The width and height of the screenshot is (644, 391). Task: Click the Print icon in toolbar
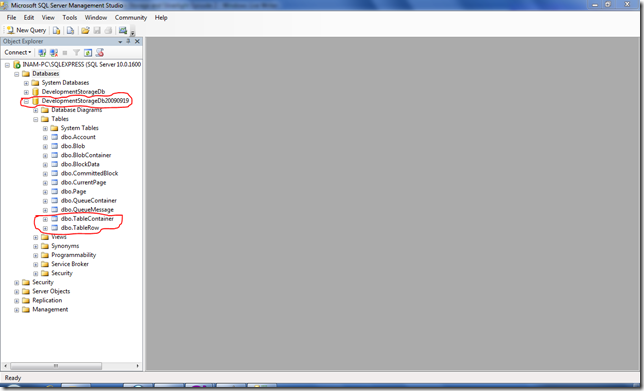click(x=108, y=30)
